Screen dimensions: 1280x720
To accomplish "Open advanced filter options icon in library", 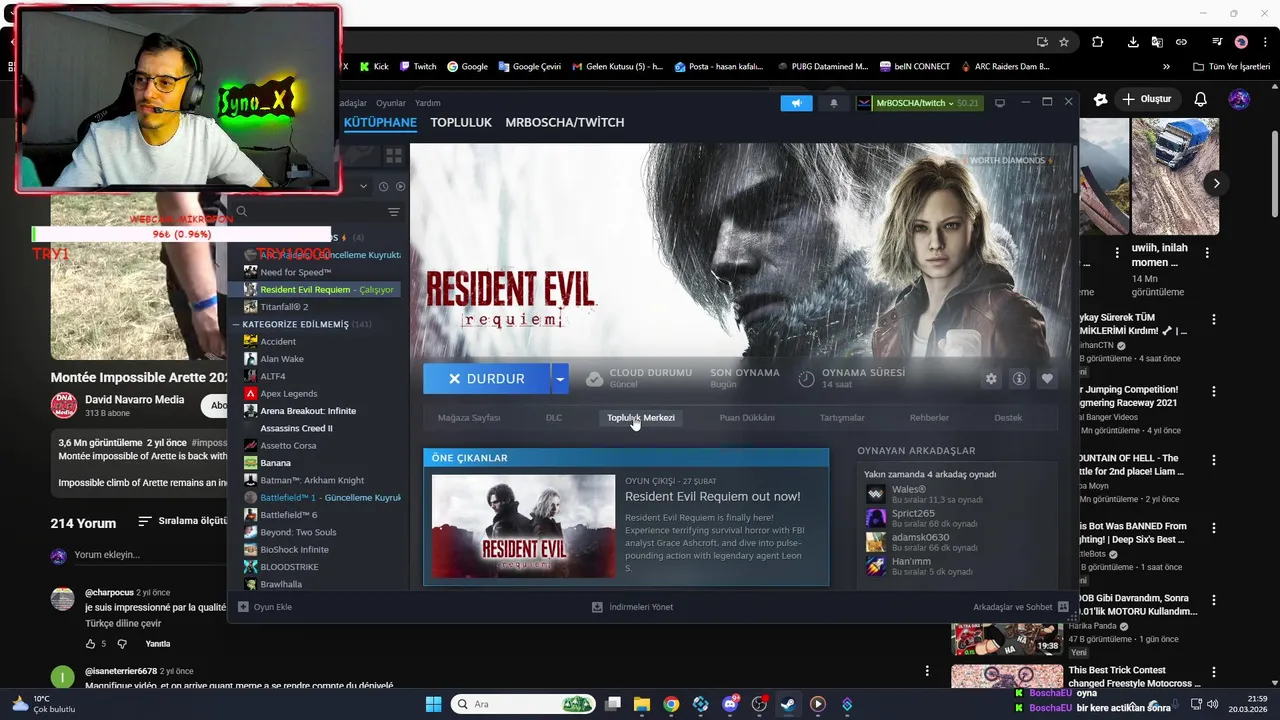I will pyautogui.click(x=394, y=212).
